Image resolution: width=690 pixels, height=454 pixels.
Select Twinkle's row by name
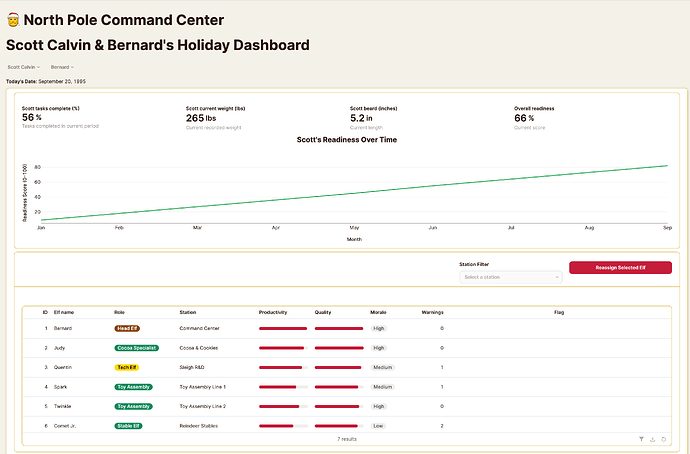[x=64, y=406]
